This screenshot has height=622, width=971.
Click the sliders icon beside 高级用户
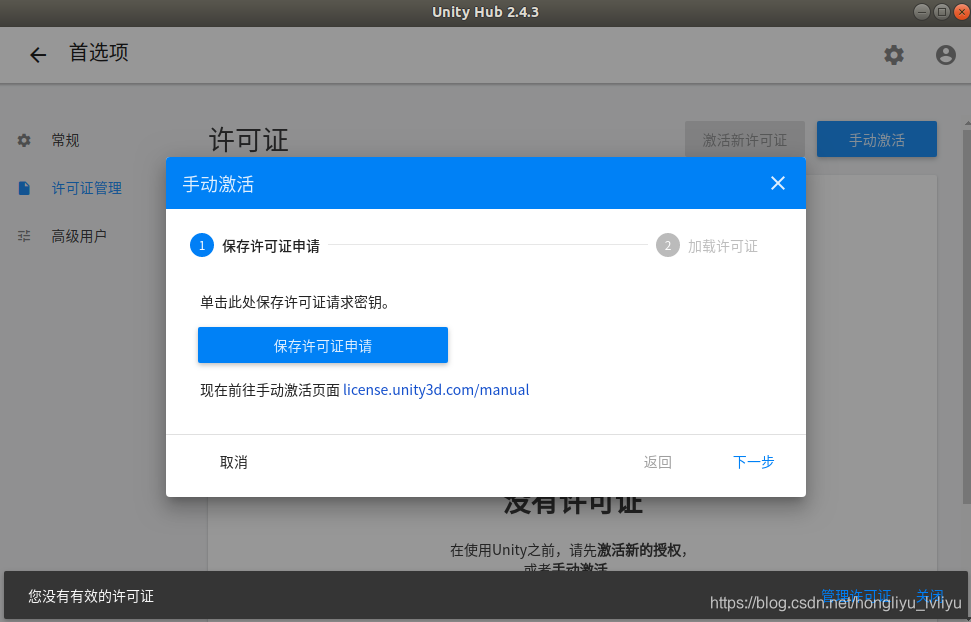click(x=24, y=235)
